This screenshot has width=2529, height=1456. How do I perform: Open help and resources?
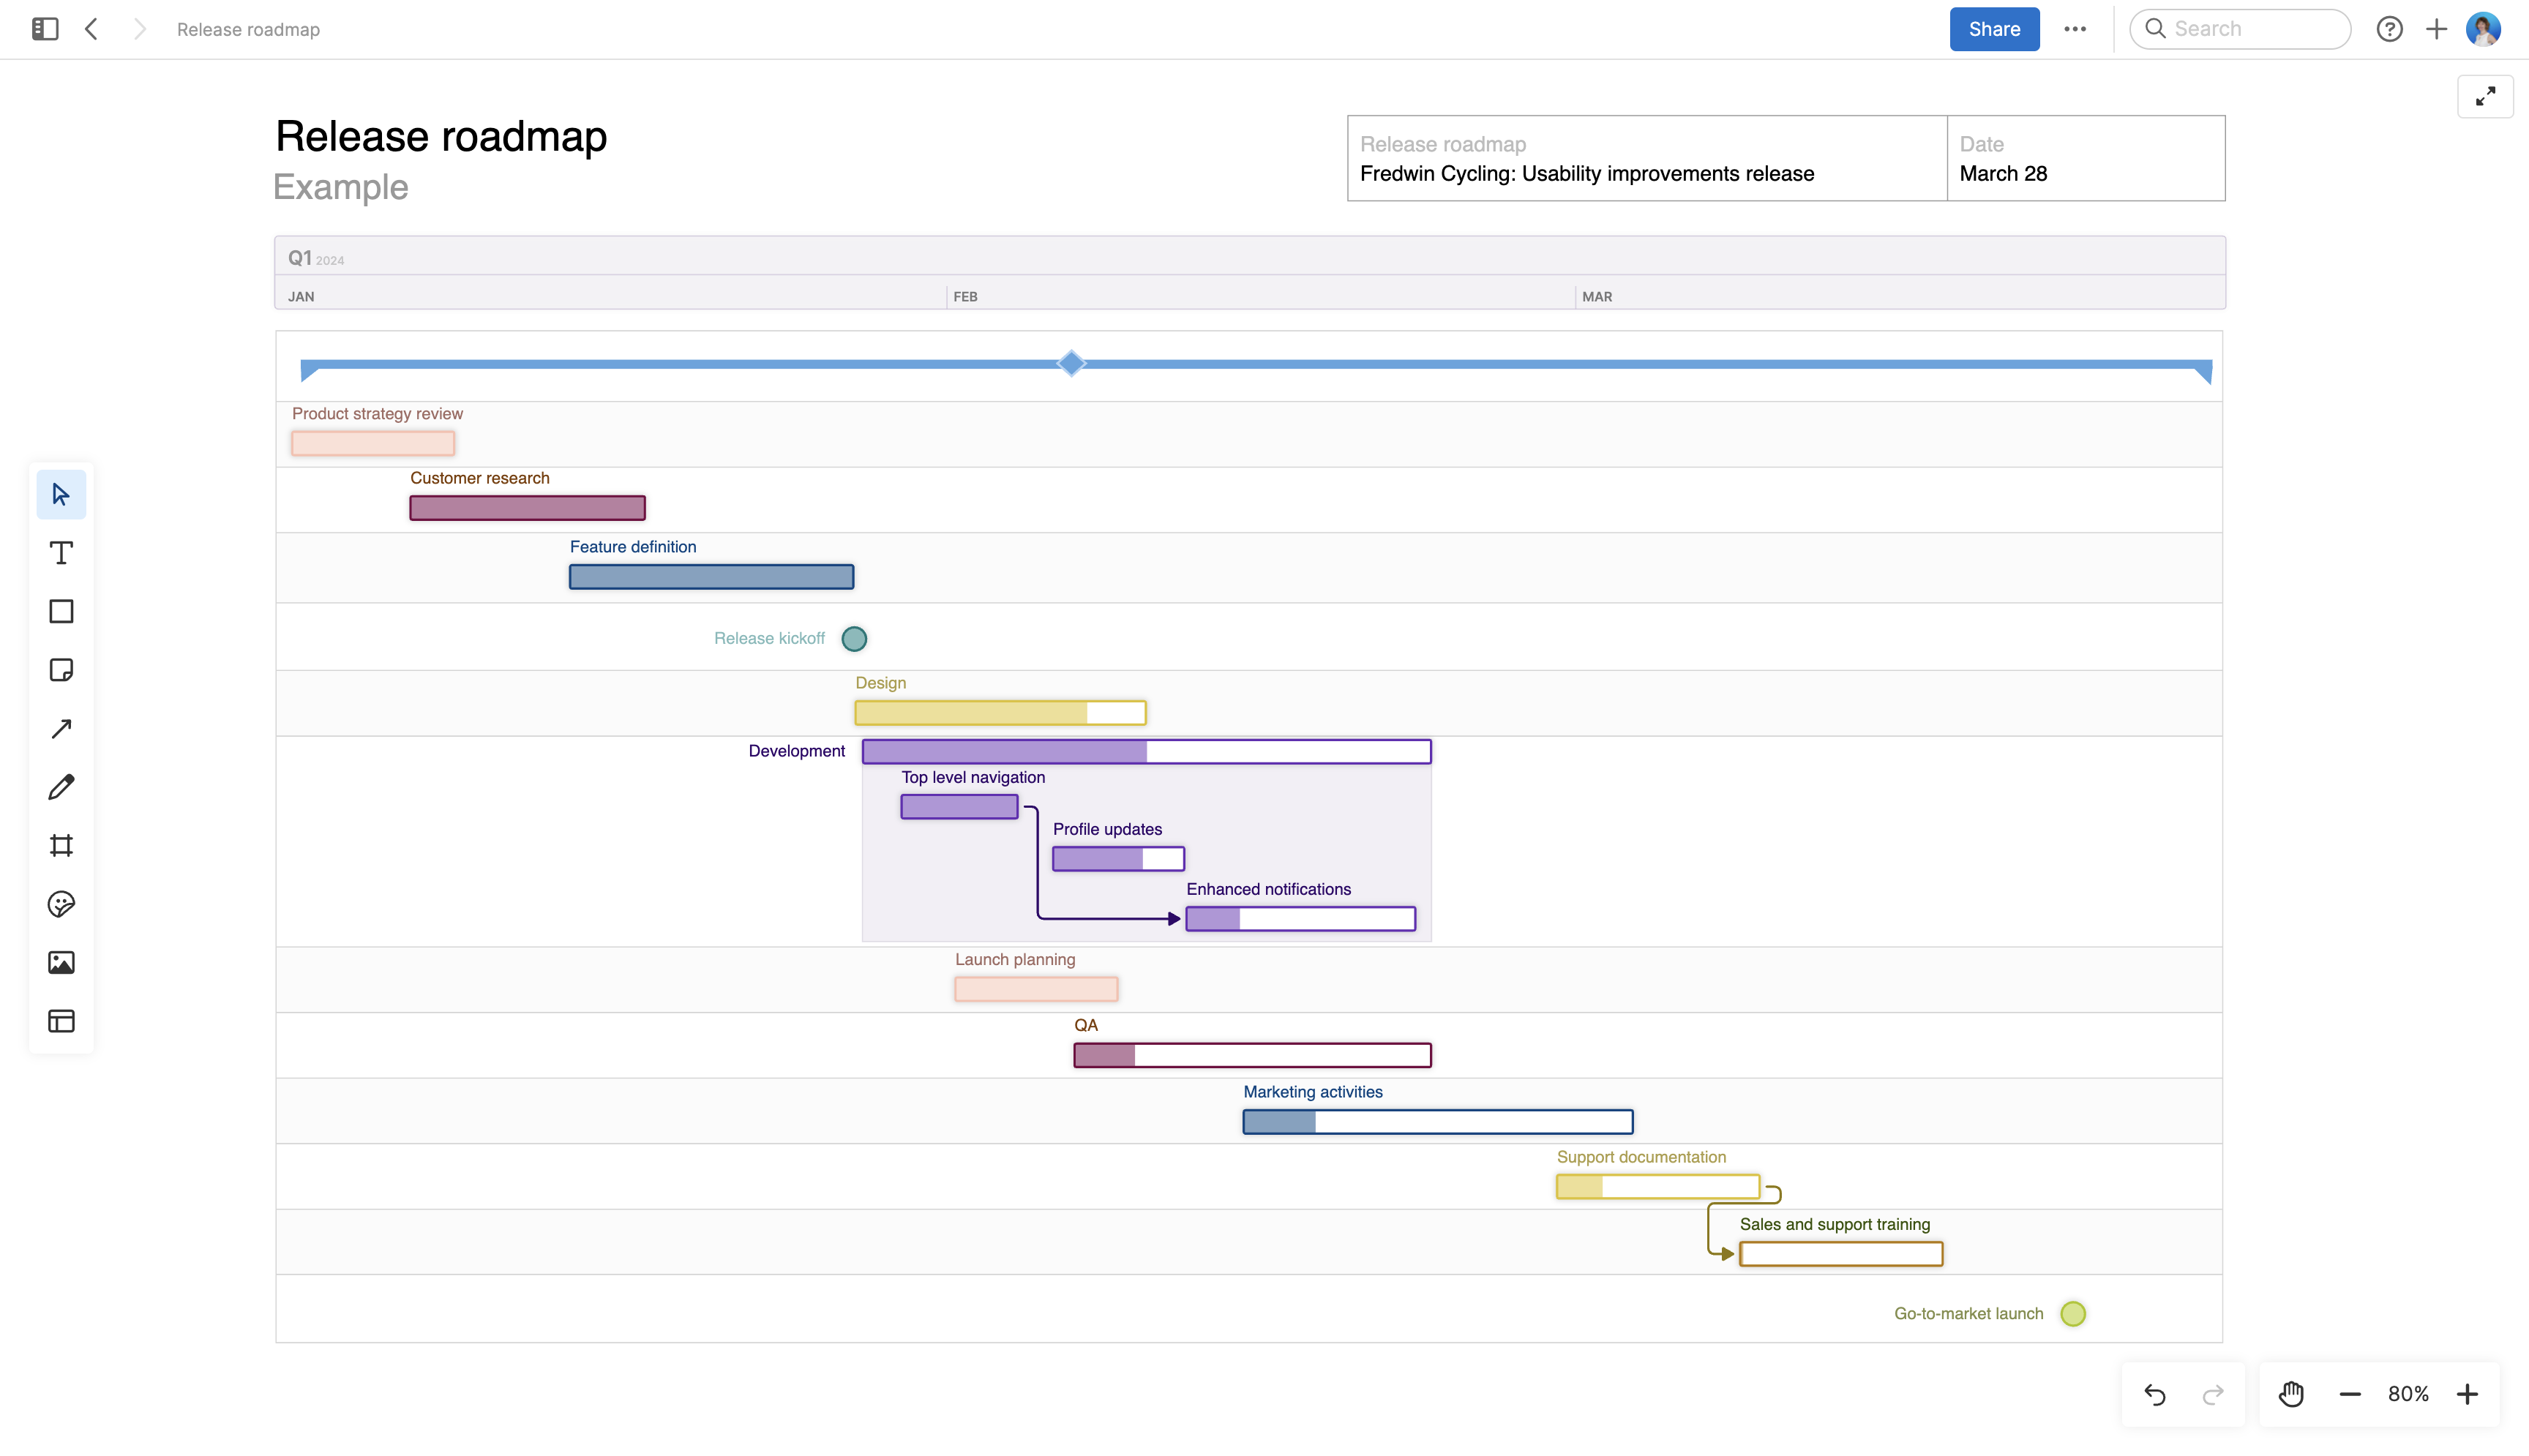[2390, 29]
